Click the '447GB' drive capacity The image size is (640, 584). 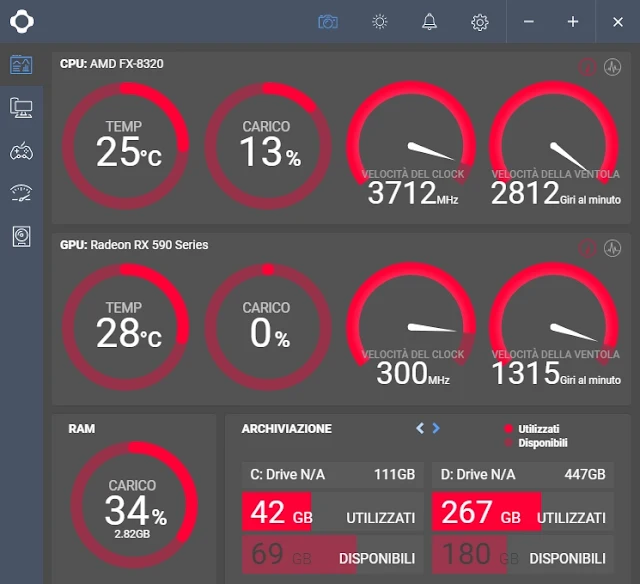pyautogui.click(x=585, y=475)
